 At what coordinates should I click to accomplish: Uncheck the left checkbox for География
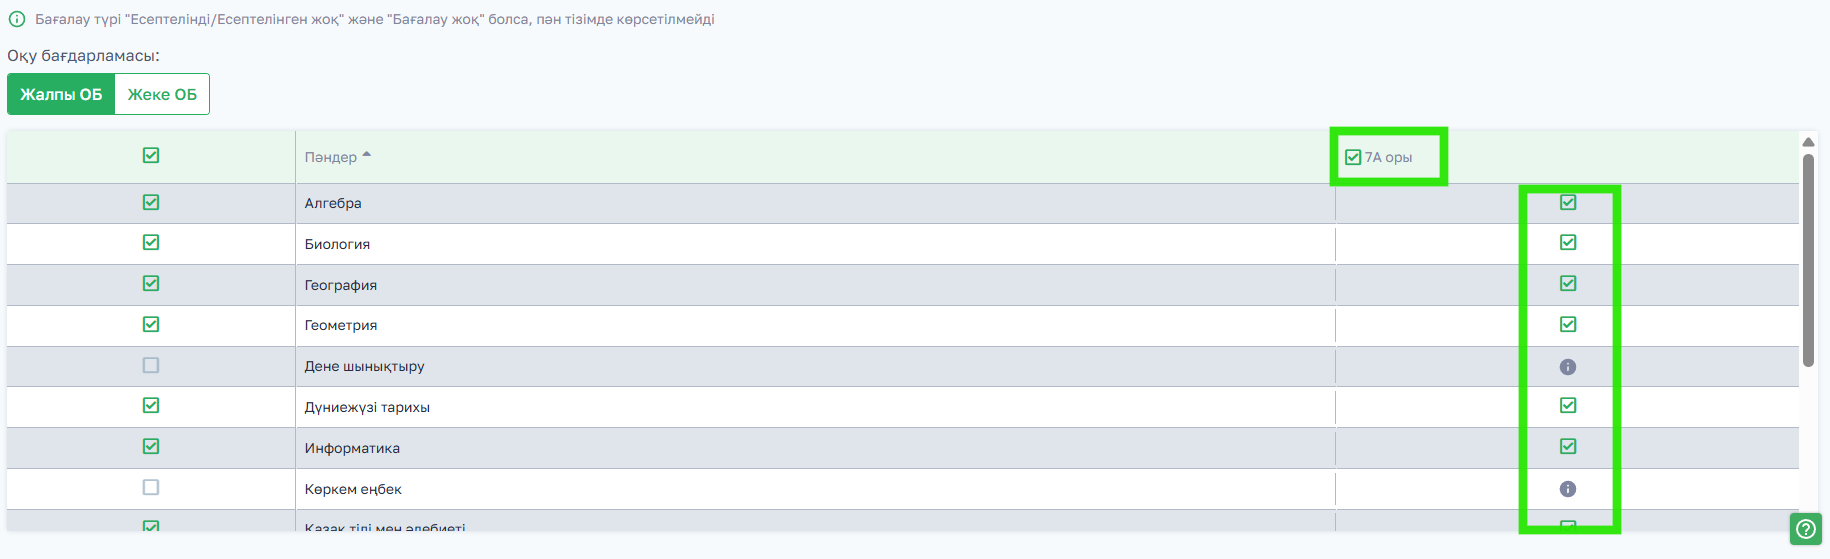pyautogui.click(x=151, y=283)
